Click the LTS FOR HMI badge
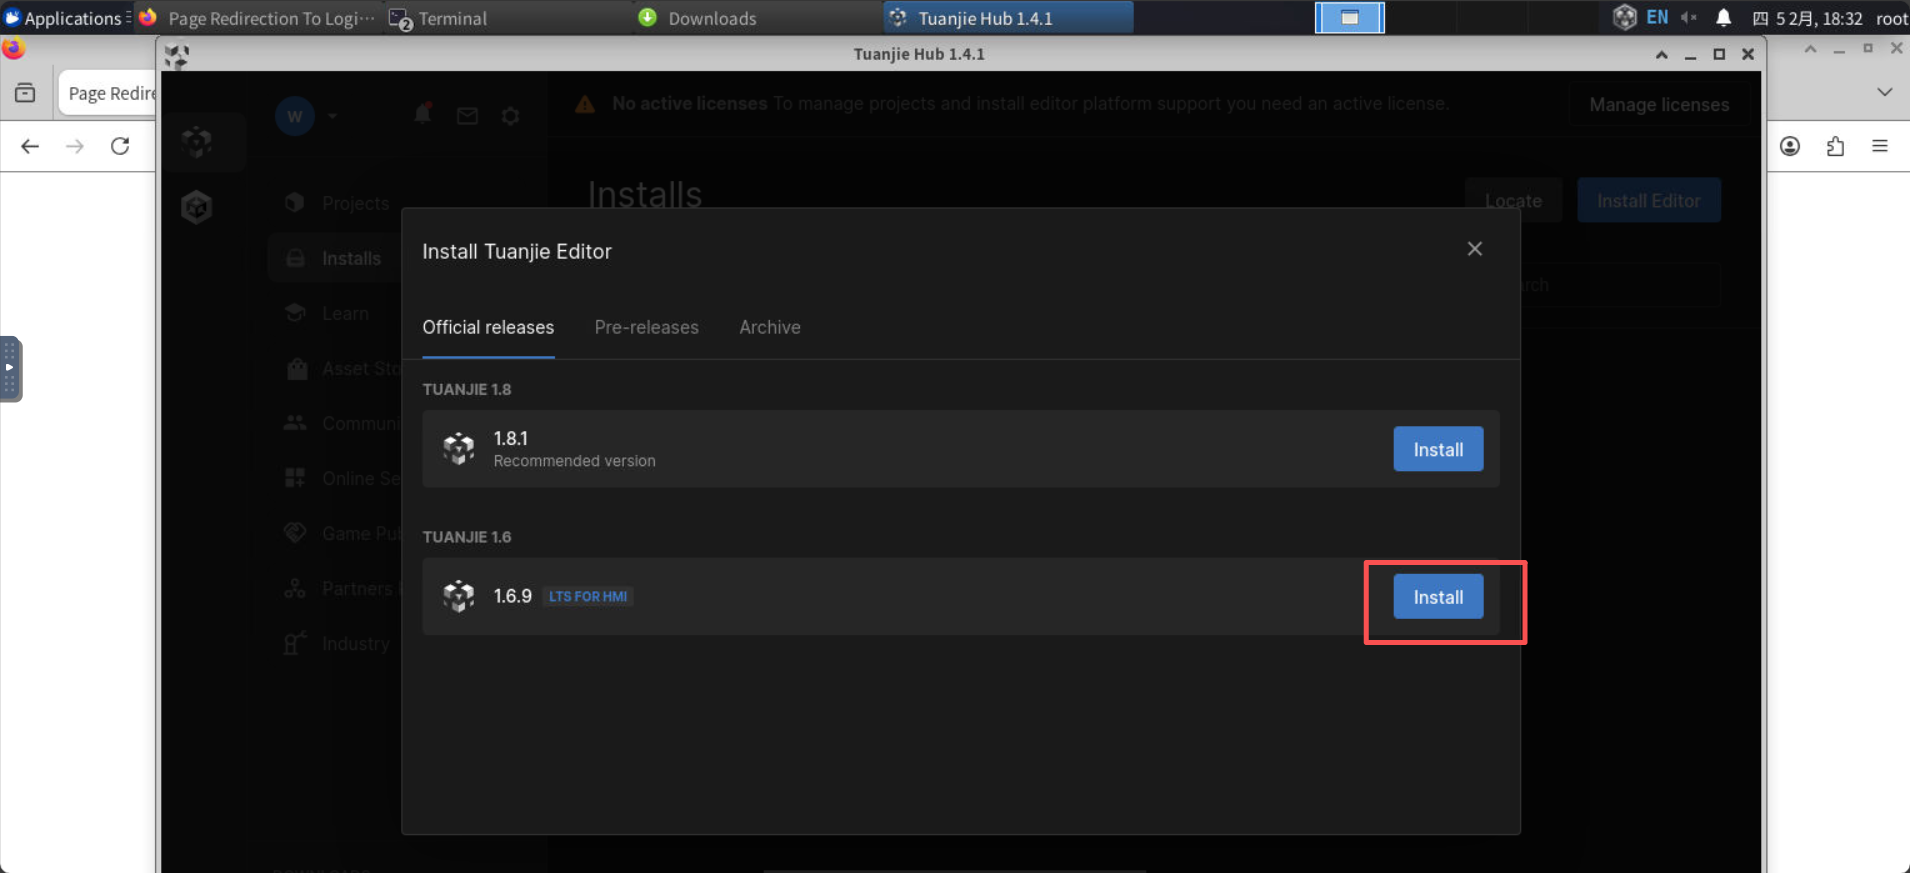 point(588,596)
